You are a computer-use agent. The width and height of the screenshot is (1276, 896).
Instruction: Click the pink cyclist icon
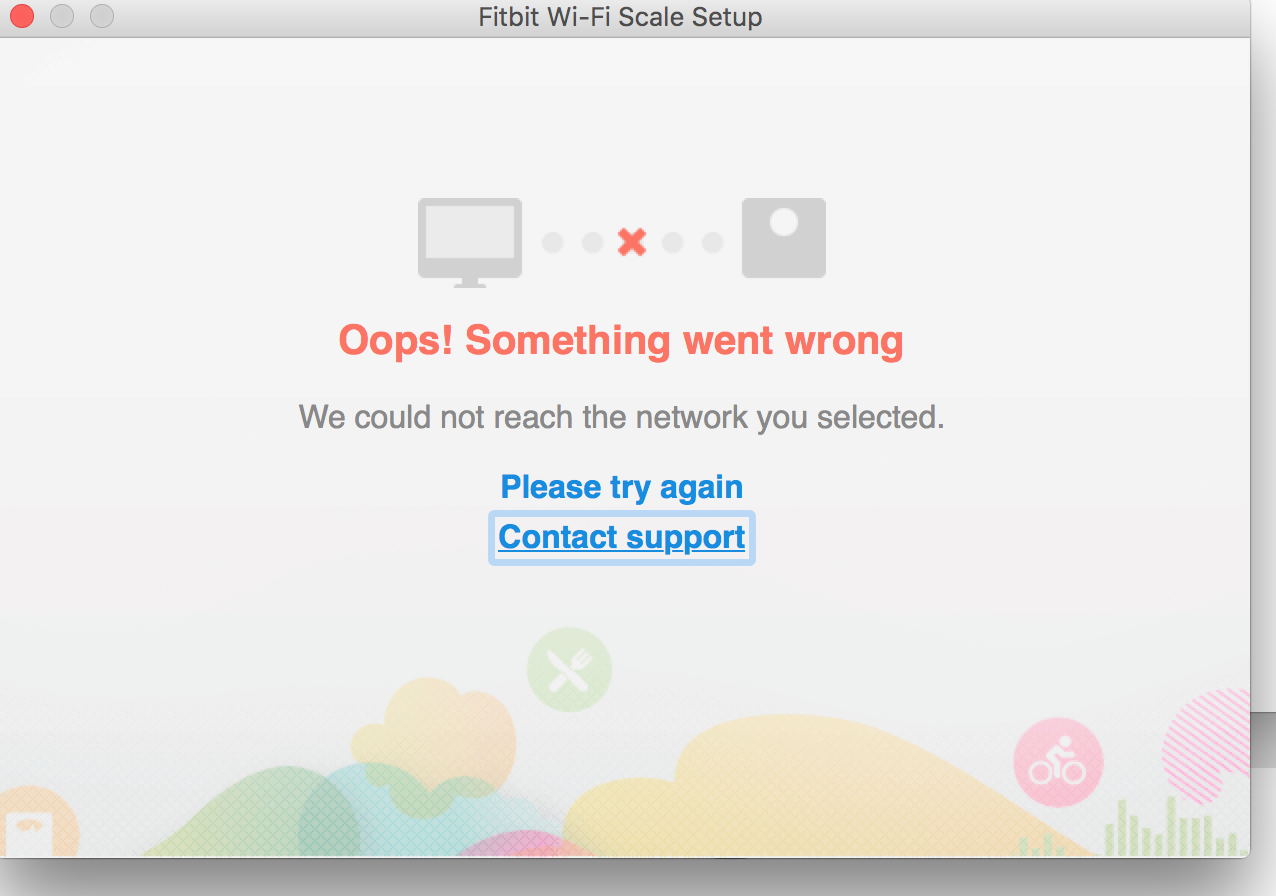tap(1058, 762)
